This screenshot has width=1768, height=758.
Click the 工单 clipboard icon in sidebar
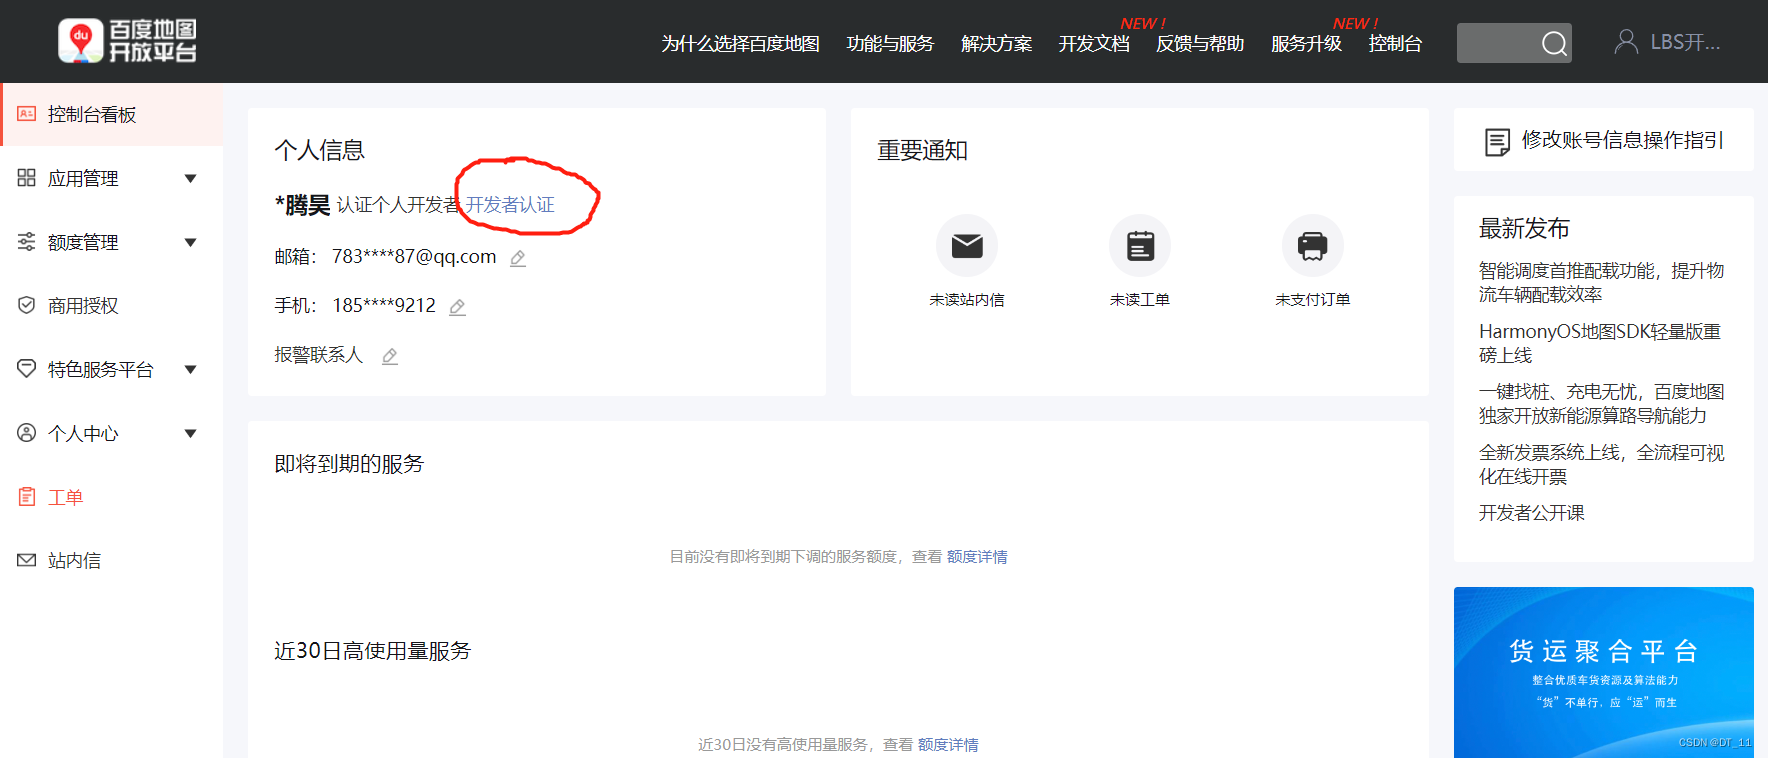[x=27, y=497]
